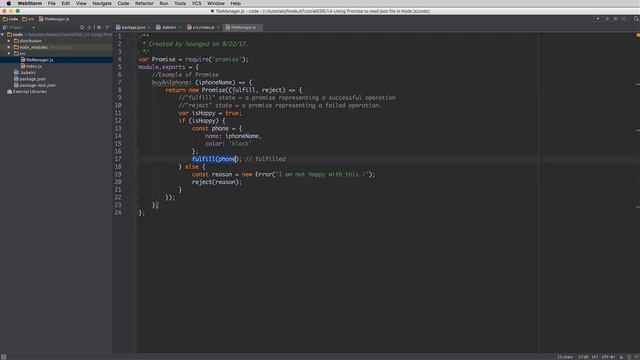Click on 'module.exports' in line 5
The width and height of the screenshot is (640, 360).
[162, 67]
